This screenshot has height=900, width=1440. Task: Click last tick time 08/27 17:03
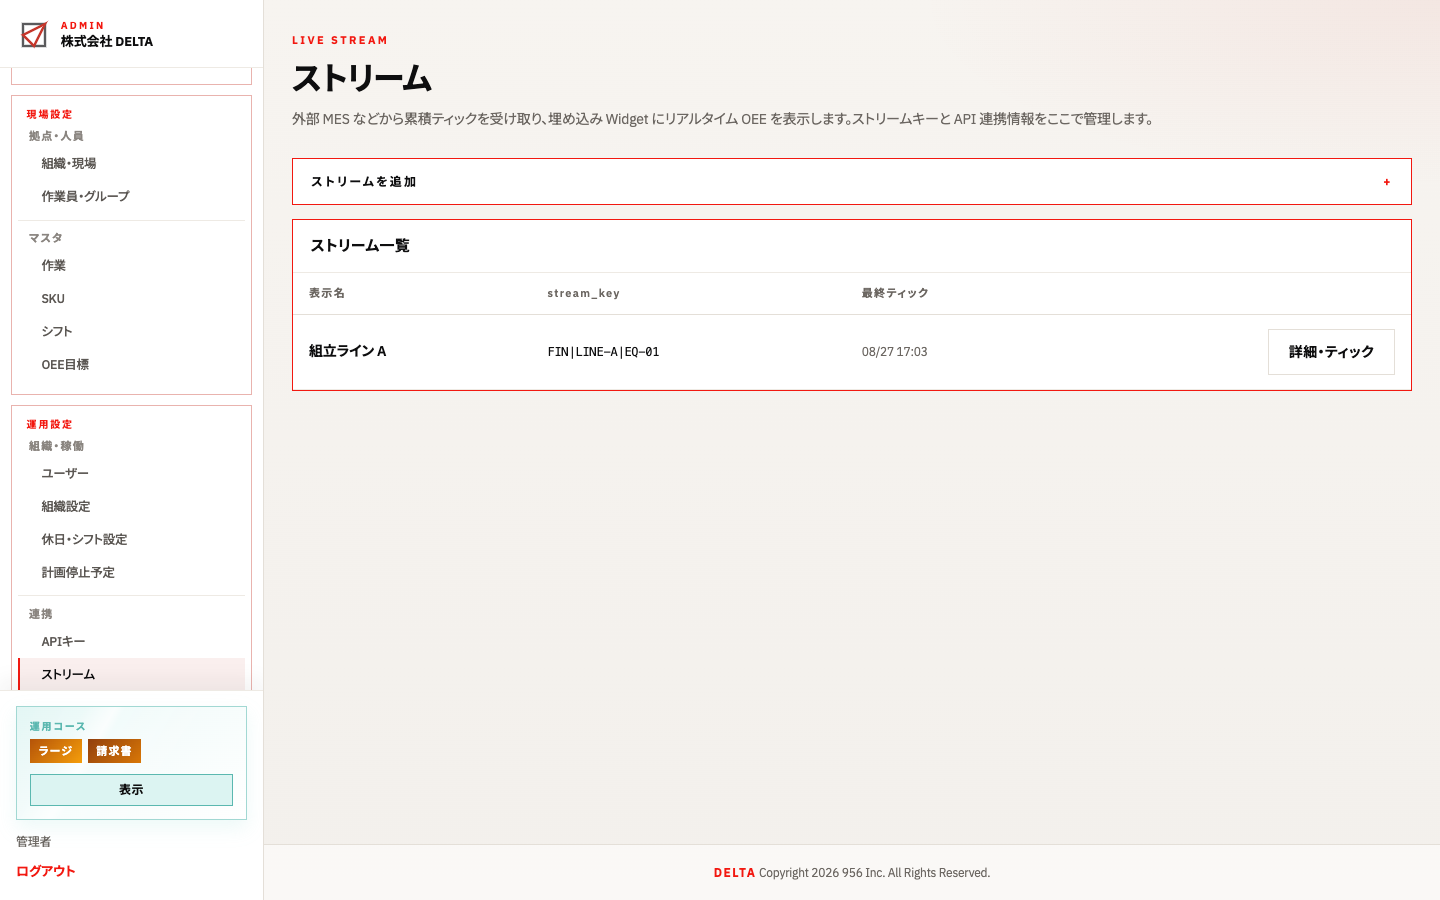(895, 352)
